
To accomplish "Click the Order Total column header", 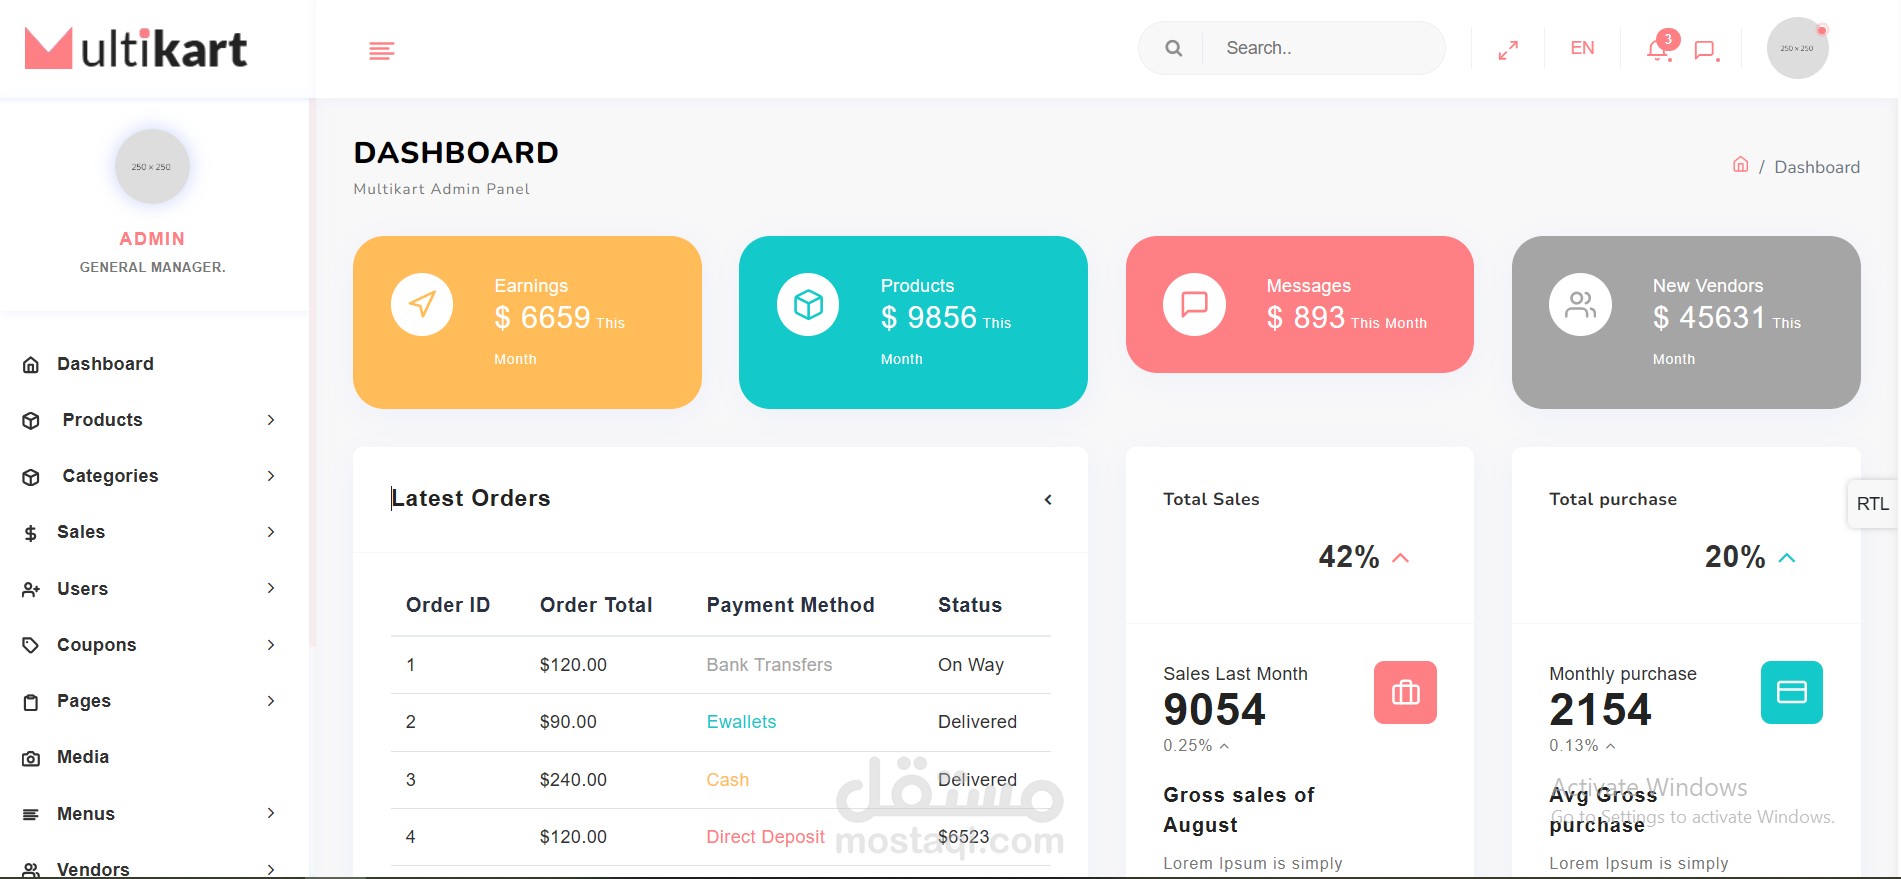I will click(596, 605).
